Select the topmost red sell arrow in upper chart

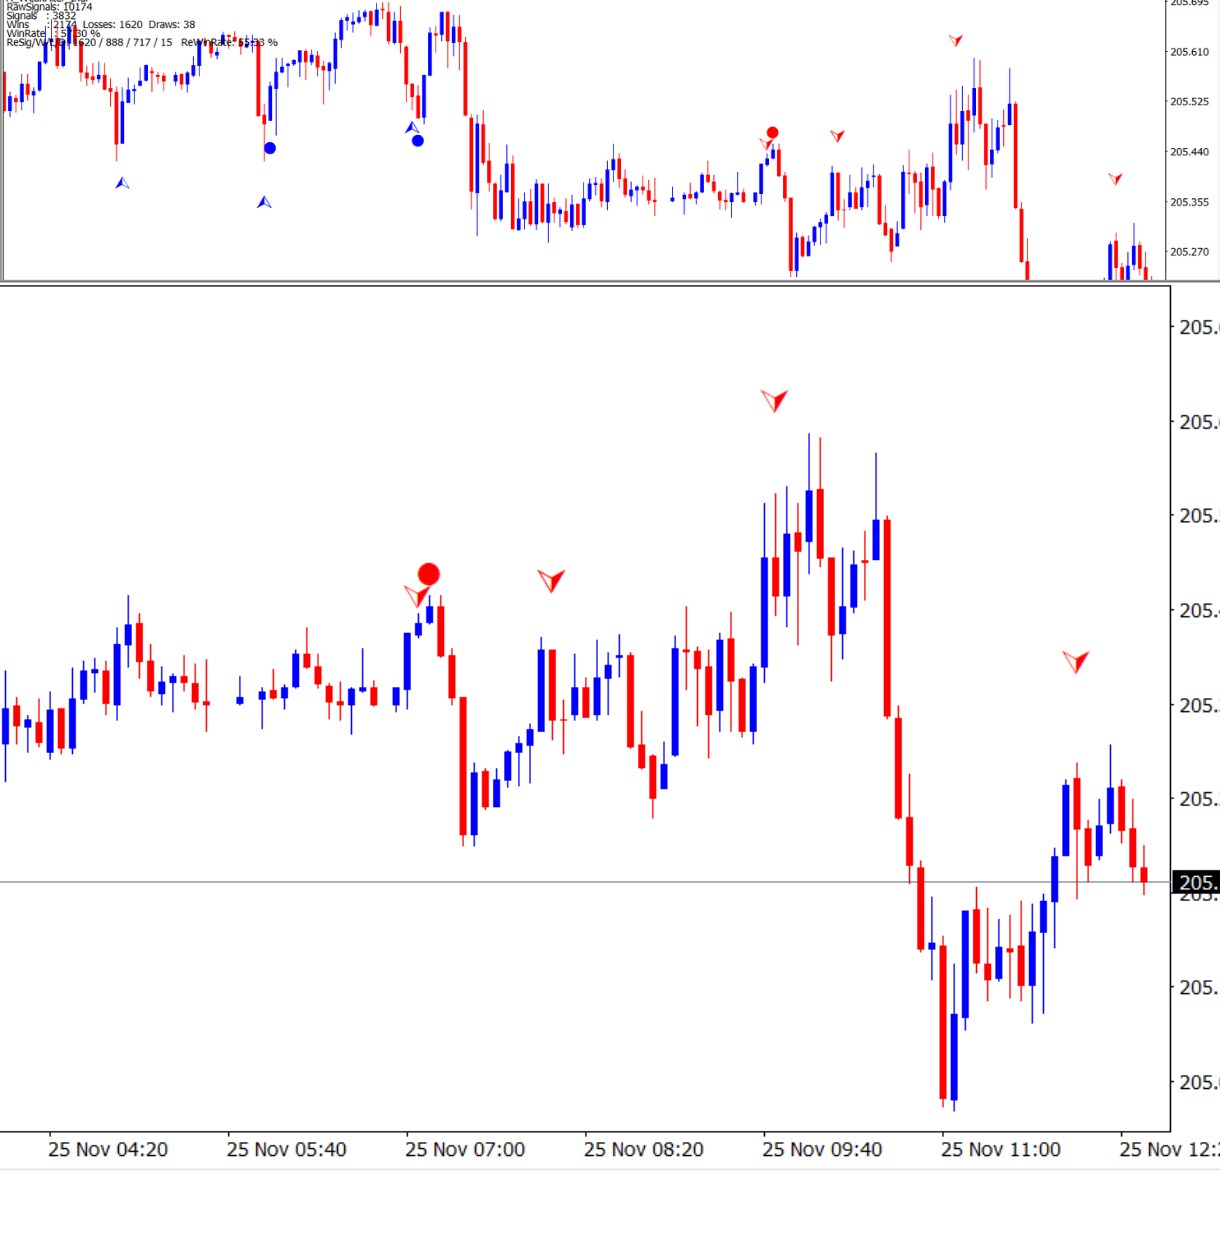(956, 40)
